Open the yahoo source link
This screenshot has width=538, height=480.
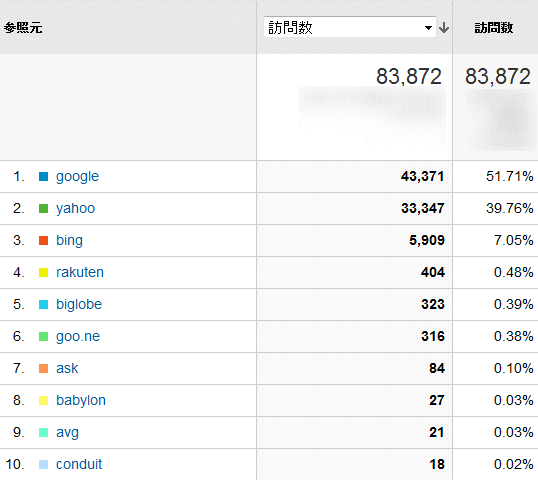pyautogui.click(x=75, y=209)
